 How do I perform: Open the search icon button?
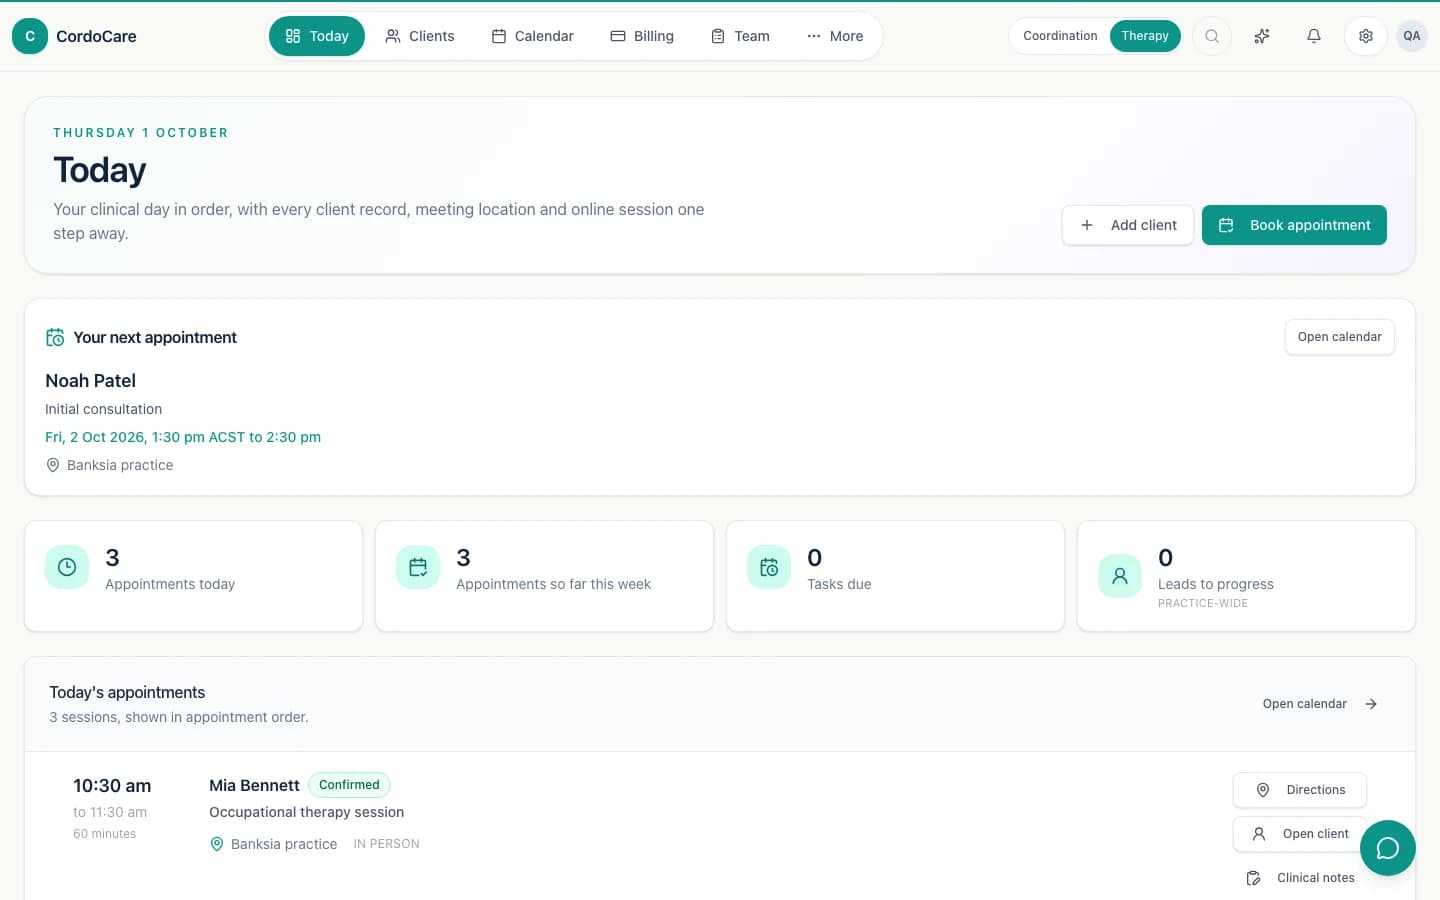tap(1212, 36)
